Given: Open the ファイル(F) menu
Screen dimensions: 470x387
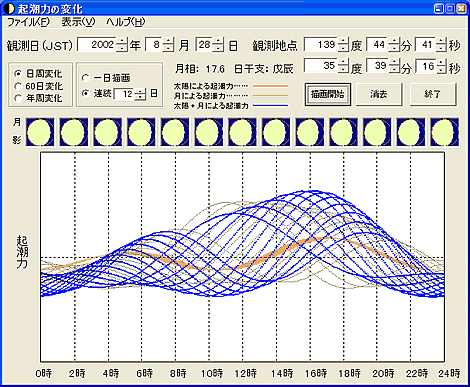Looking at the screenshot, I should pyautogui.click(x=29, y=22).
